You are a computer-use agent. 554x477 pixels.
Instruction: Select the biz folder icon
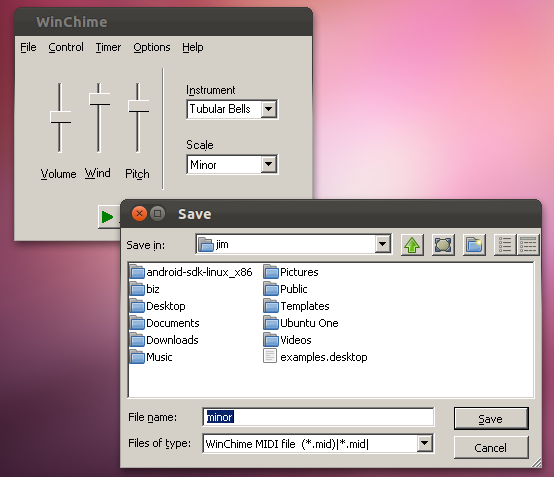137,289
